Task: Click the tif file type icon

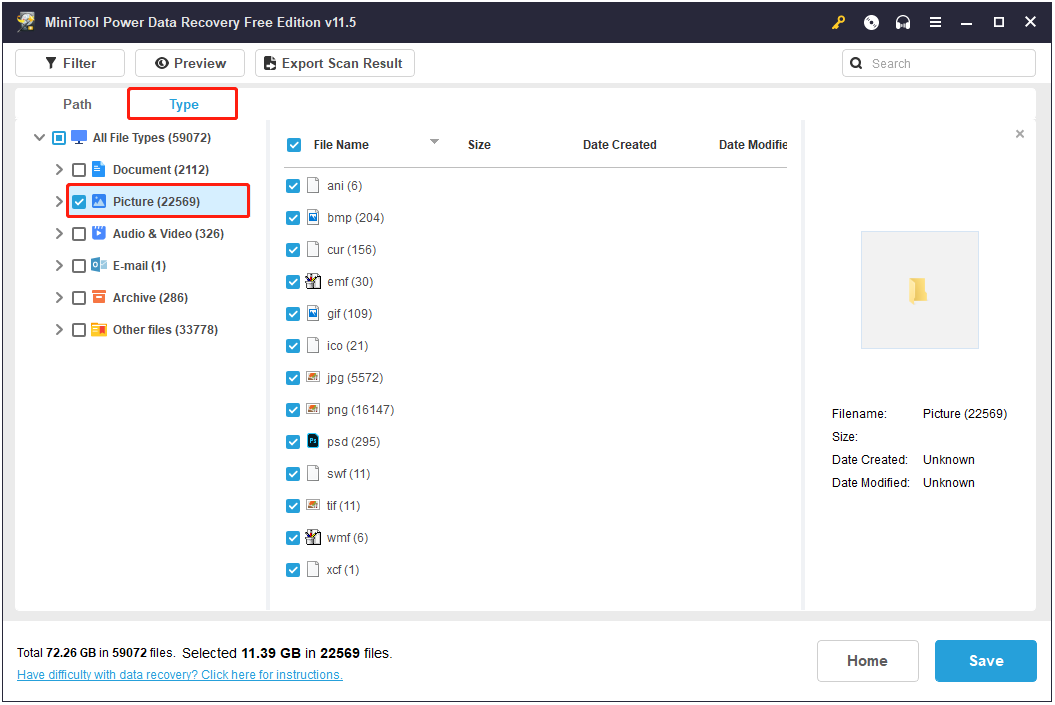Action: click(x=313, y=505)
